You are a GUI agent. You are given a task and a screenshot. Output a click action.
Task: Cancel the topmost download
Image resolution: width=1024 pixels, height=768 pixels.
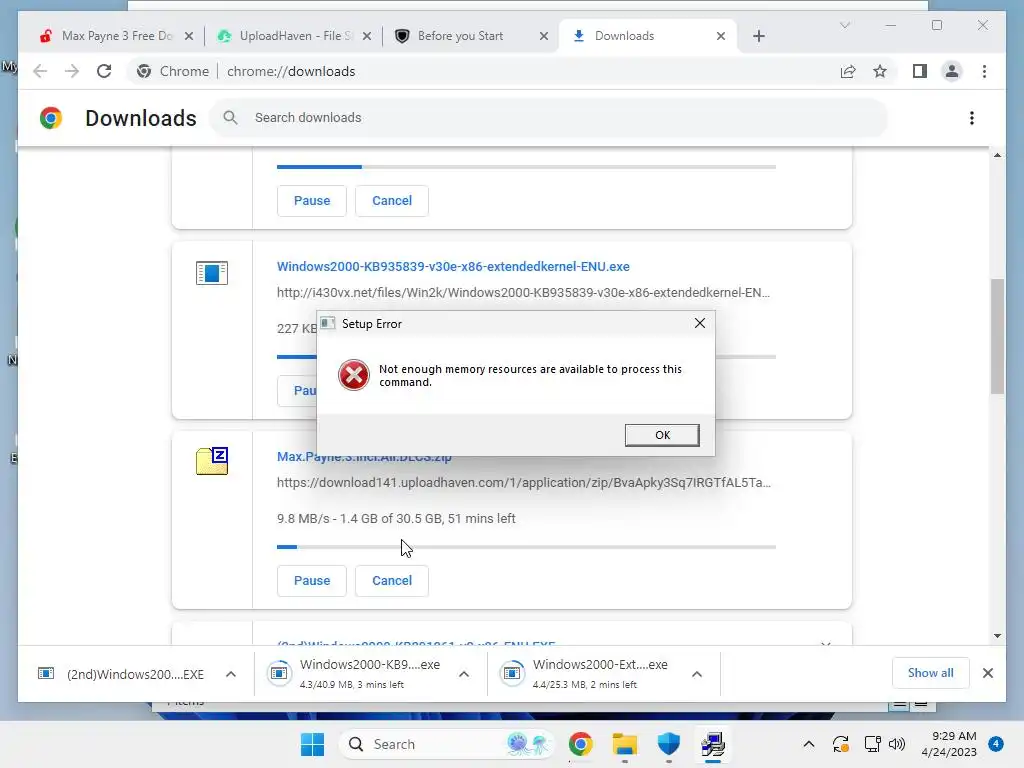pos(392,200)
